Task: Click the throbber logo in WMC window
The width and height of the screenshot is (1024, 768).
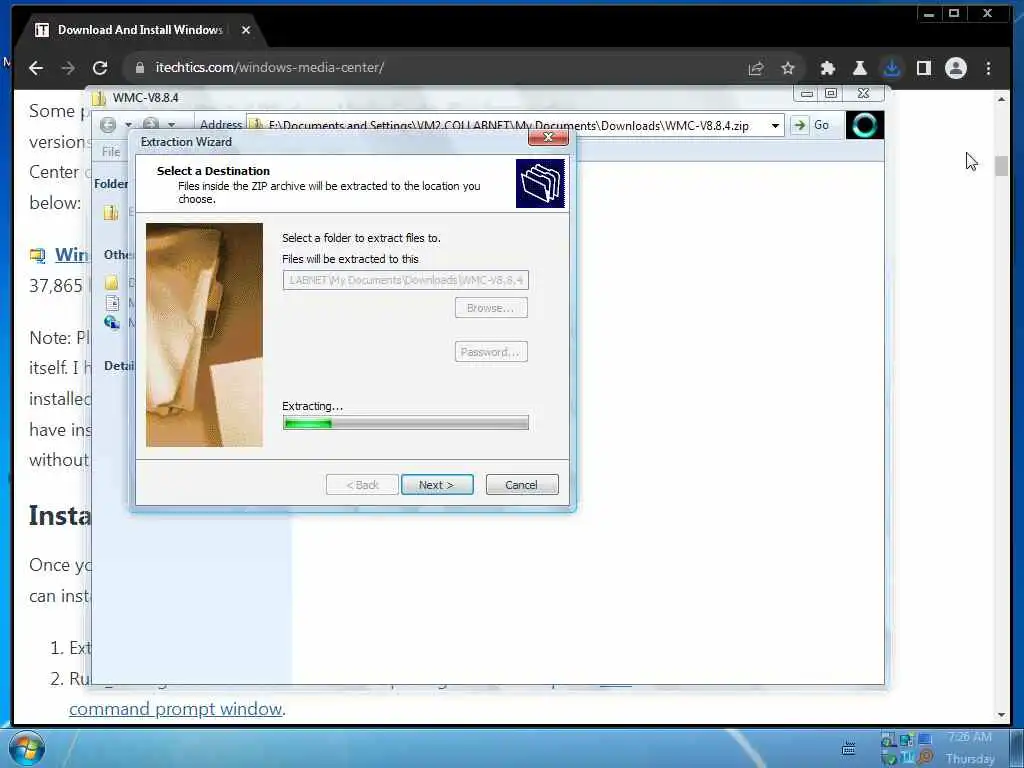Action: (865, 125)
